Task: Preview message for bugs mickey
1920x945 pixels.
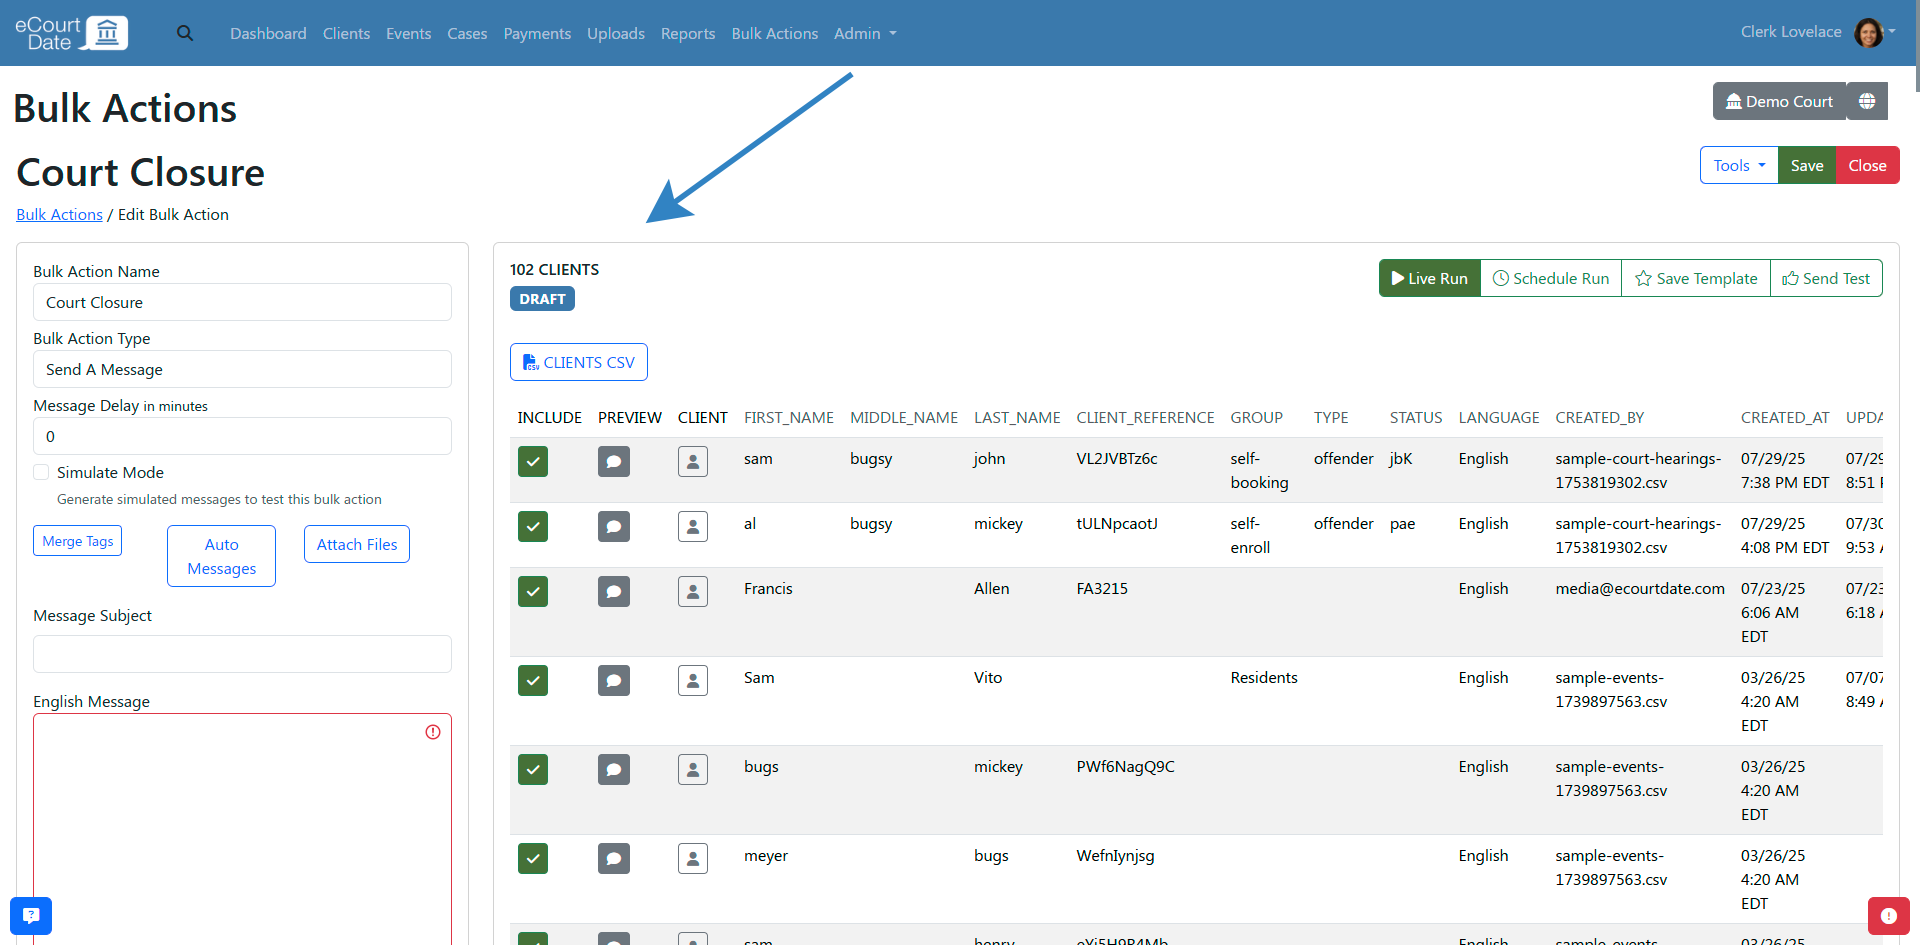Action: tap(614, 769)
